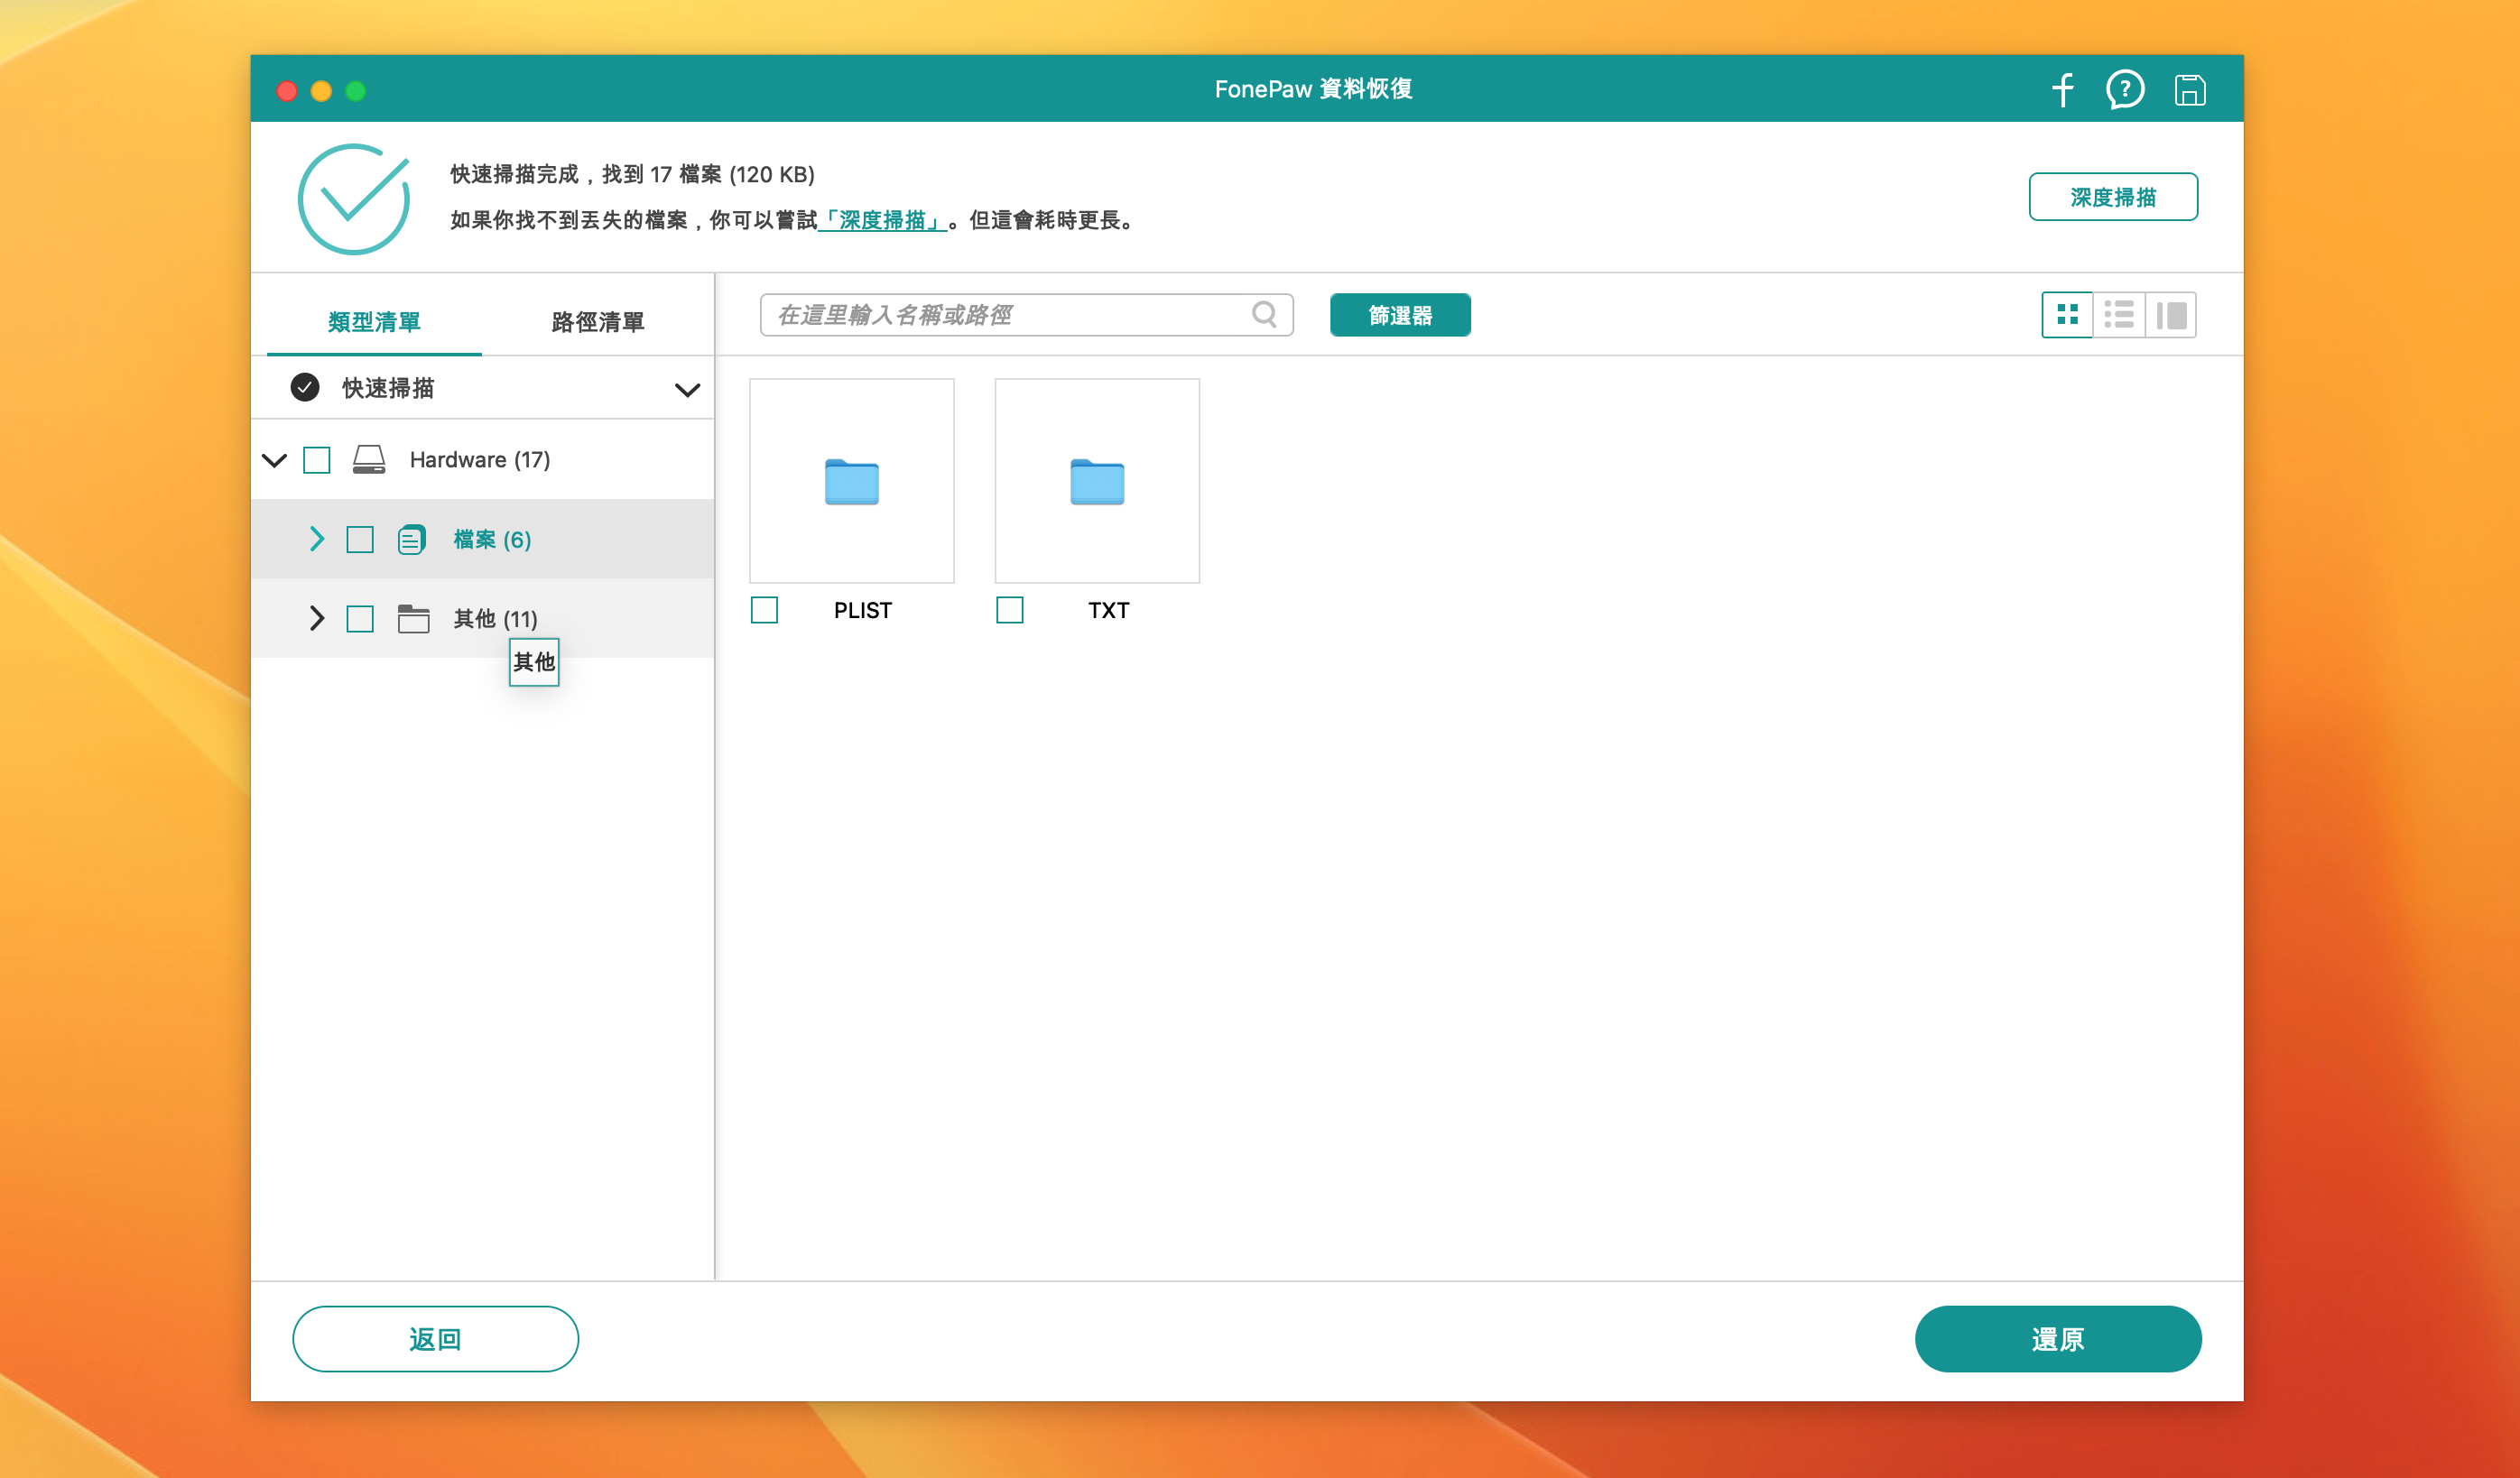Enable the TXT folder checkbox
2520x1478 pixels.
[x=1010, y=610]
